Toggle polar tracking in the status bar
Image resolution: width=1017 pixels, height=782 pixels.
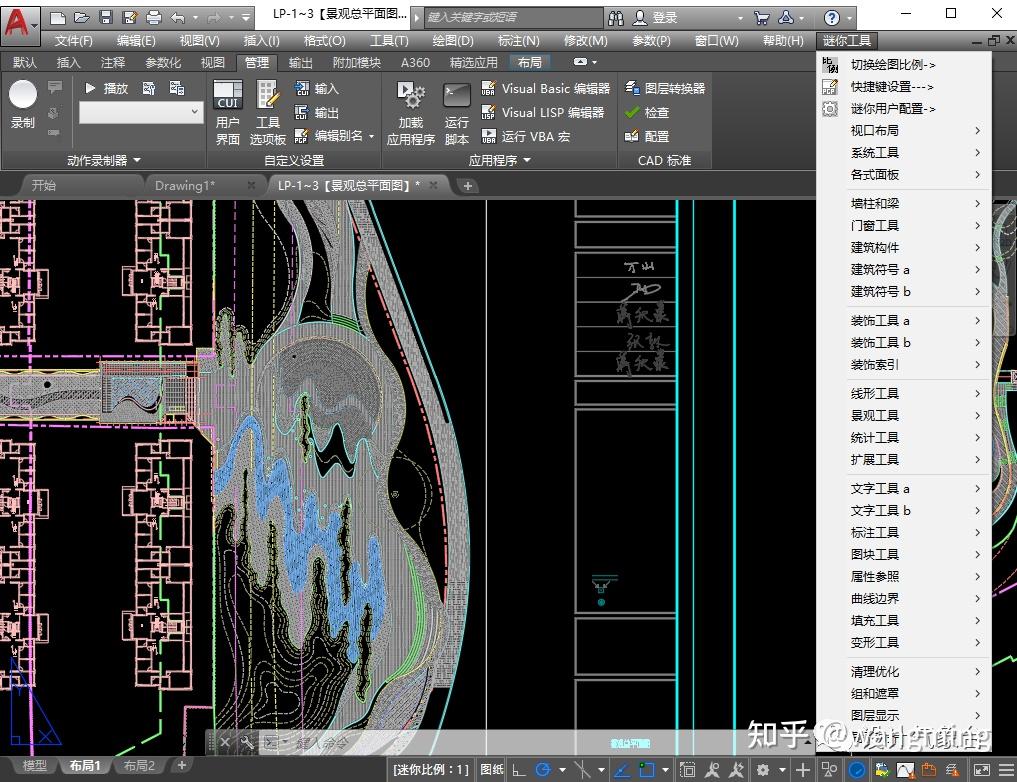(544, 770)
